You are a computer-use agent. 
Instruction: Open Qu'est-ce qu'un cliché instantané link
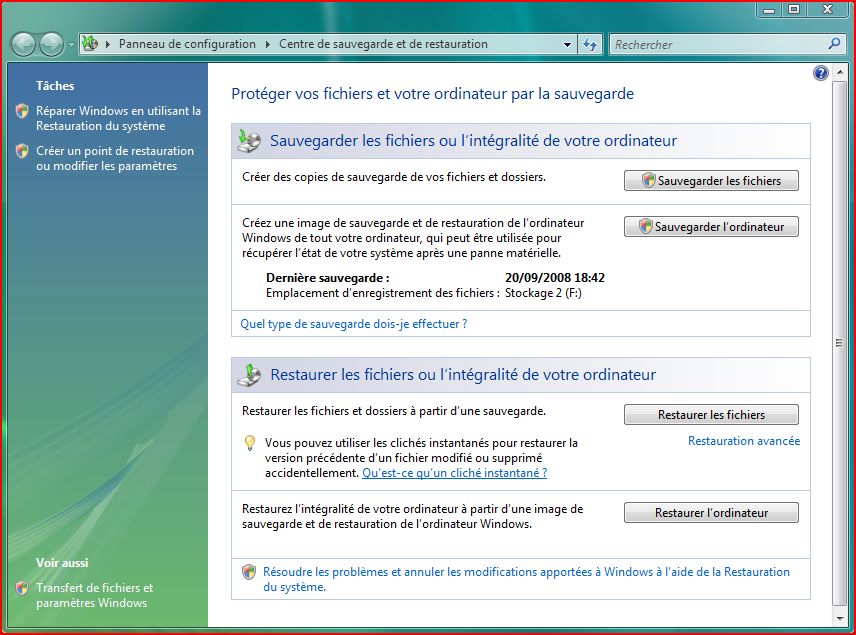454,473
